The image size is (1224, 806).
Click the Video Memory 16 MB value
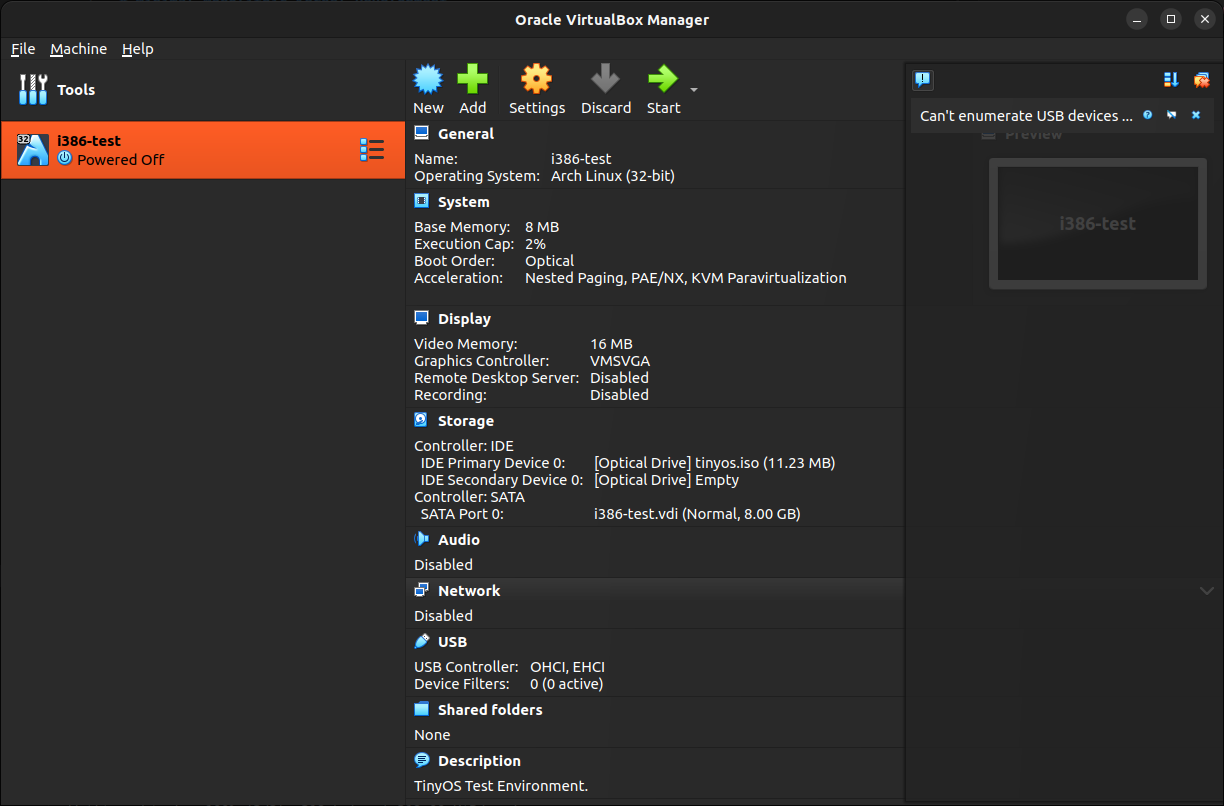tap(611, 344)
